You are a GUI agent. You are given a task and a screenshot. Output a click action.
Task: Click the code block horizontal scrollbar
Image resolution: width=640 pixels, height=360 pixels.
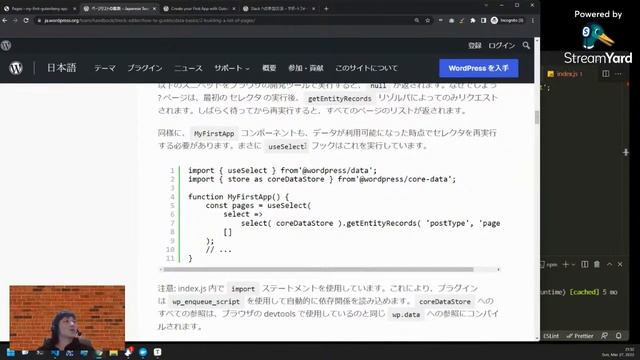pos(318,269)
